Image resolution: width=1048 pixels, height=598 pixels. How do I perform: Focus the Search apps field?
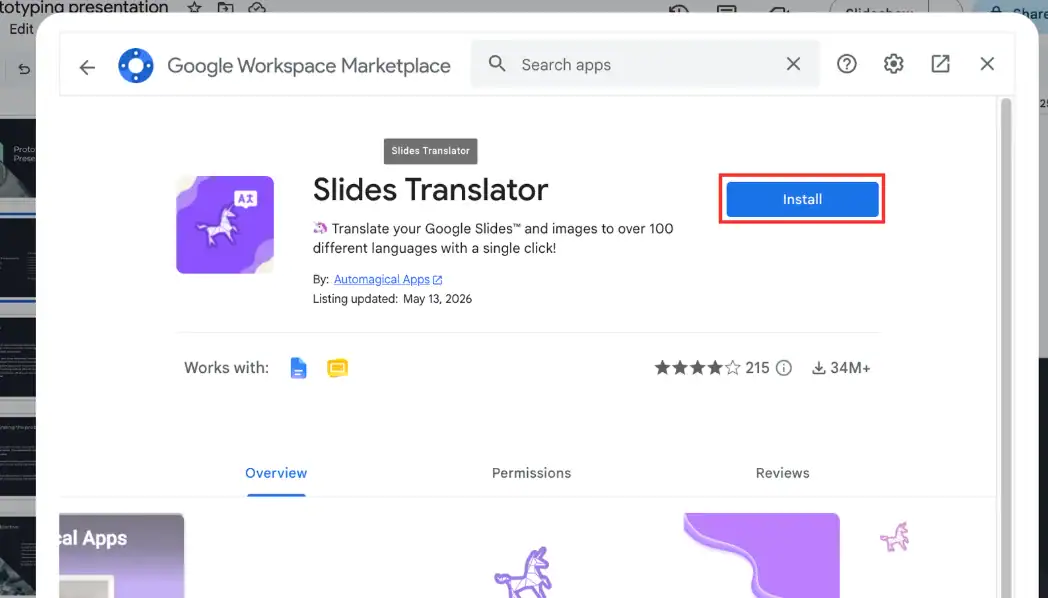645,65
